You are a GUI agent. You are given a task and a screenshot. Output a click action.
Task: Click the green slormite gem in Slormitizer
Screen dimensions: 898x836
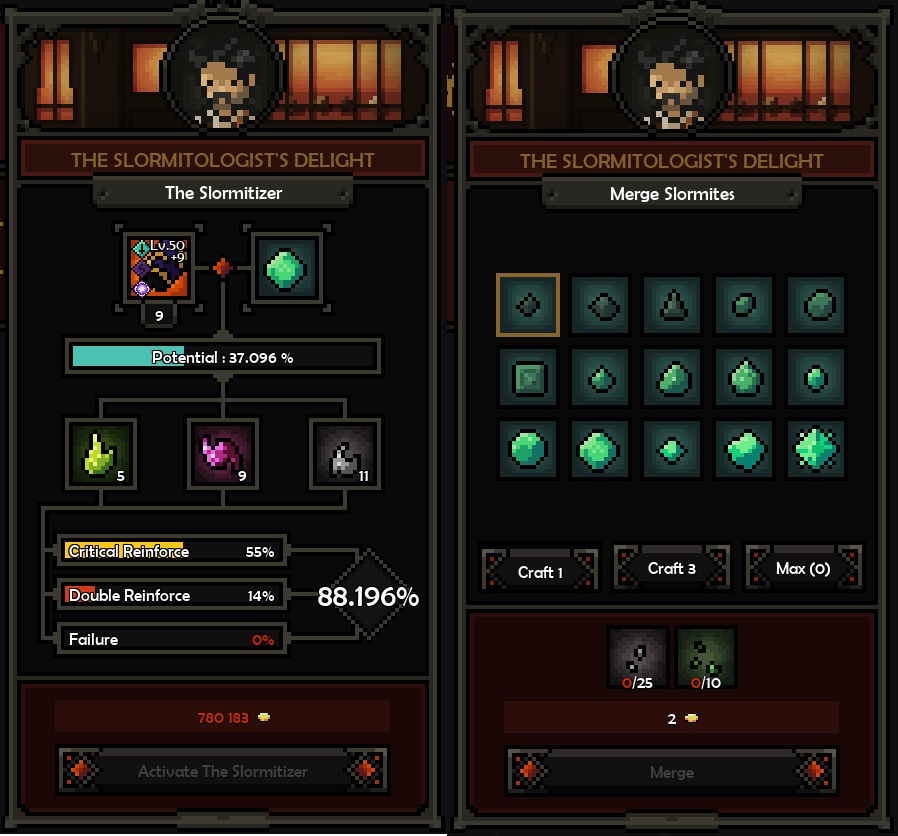pos(286,268)
